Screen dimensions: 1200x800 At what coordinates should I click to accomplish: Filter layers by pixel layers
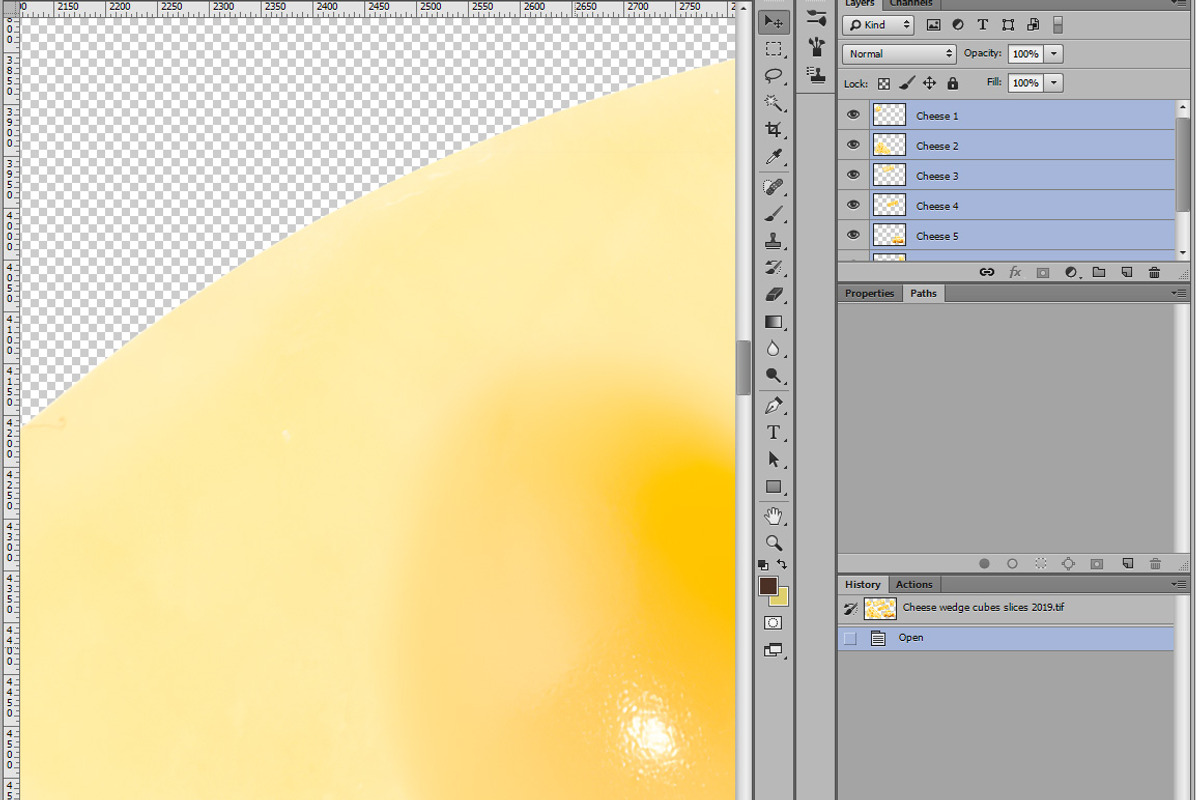(934, 25)
